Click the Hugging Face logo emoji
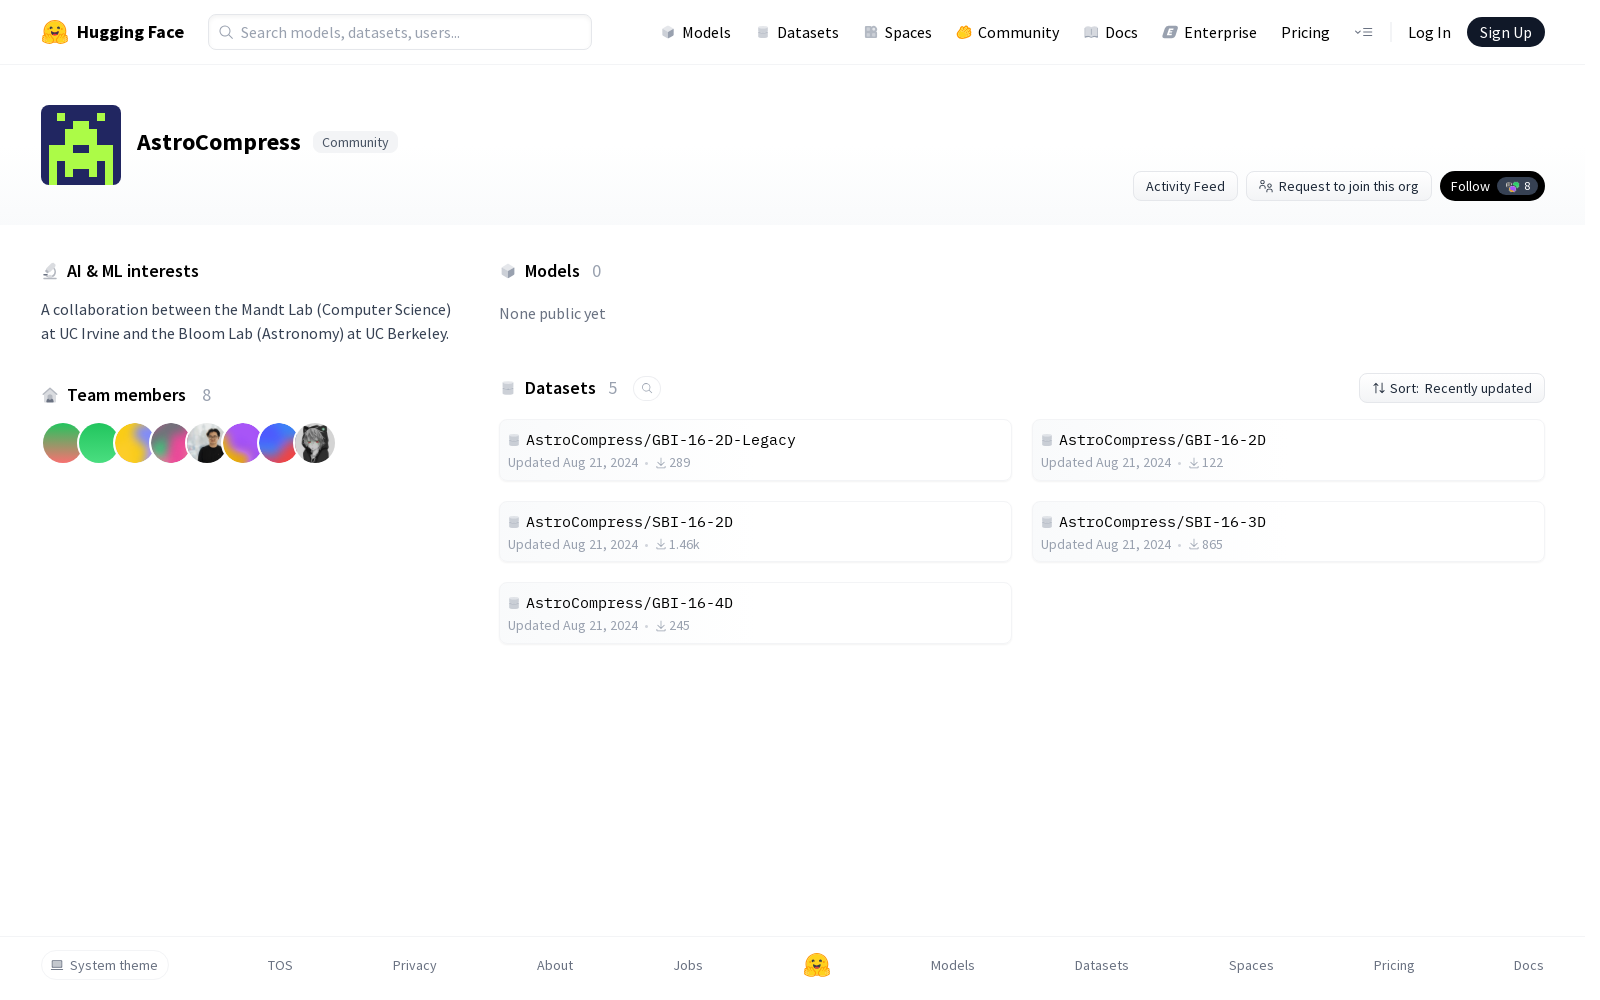1600x1000 pixels. point(55,32)
